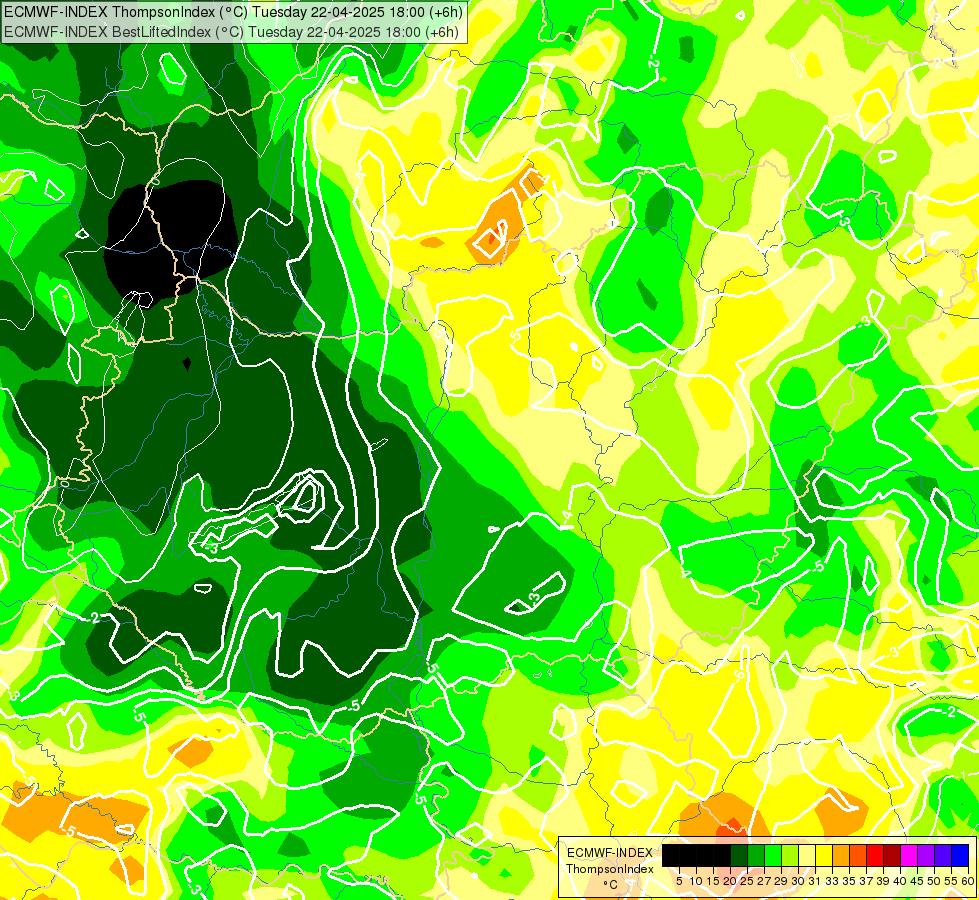This screenshot has height=900, width=979.
Task: Select the bright red legend swatch (37–39)
Action: point(875,855)
